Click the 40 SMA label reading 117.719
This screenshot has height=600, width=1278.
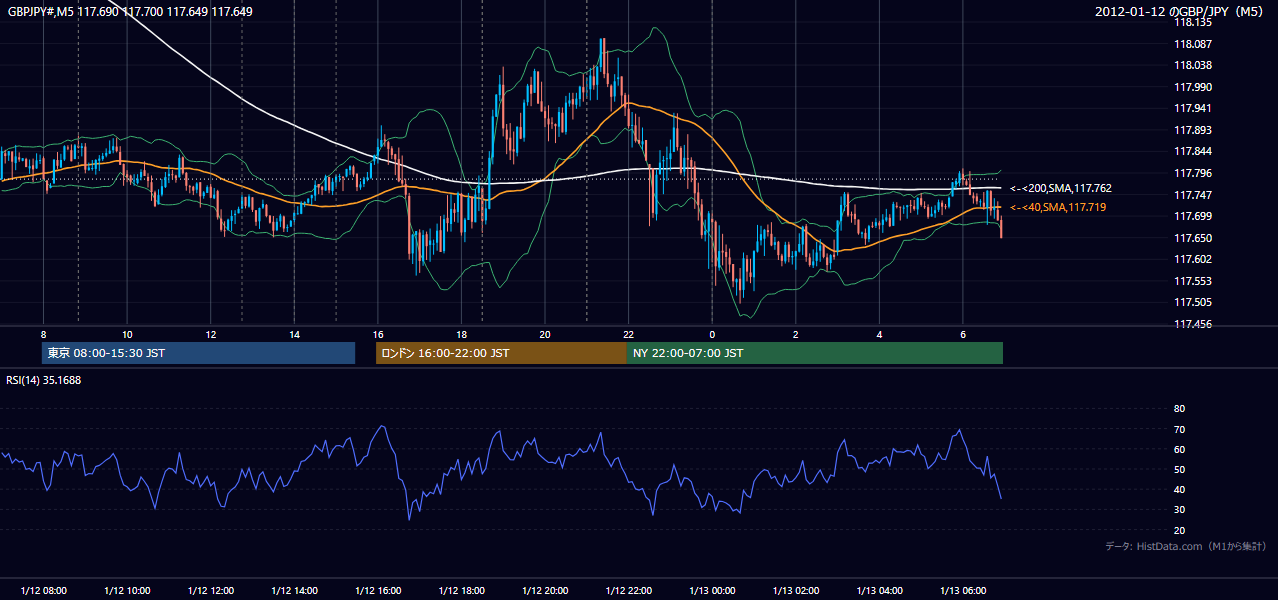click(x=1060, y=207)
